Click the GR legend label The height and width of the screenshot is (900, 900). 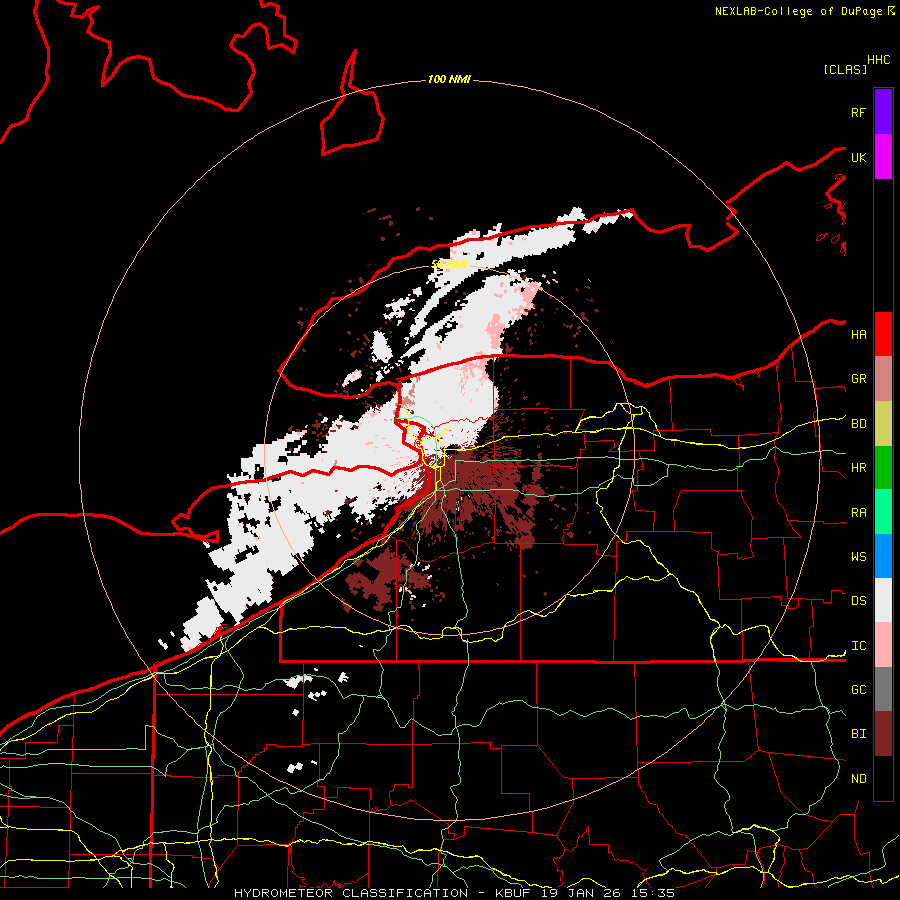(858, 379)
